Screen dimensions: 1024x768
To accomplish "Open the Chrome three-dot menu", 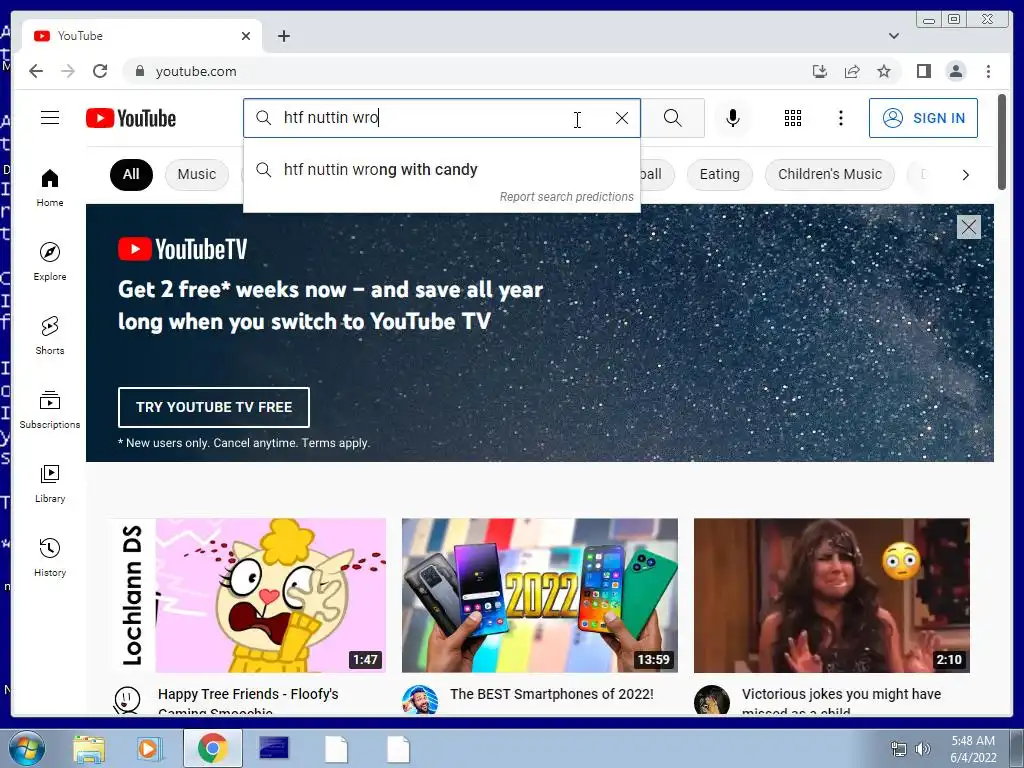I will [x=988, y=71].
